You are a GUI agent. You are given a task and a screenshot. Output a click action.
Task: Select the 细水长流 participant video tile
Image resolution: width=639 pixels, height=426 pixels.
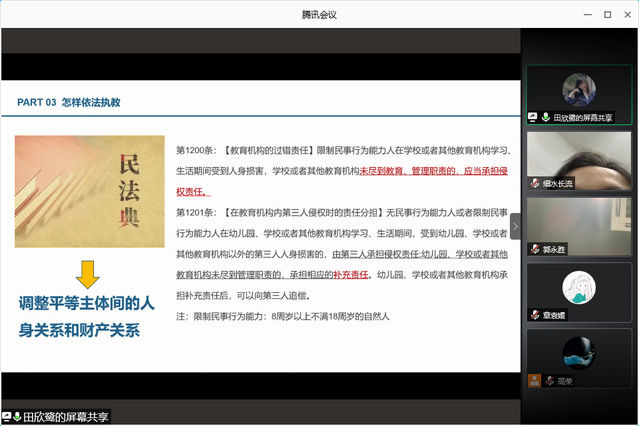pos(579,156)
